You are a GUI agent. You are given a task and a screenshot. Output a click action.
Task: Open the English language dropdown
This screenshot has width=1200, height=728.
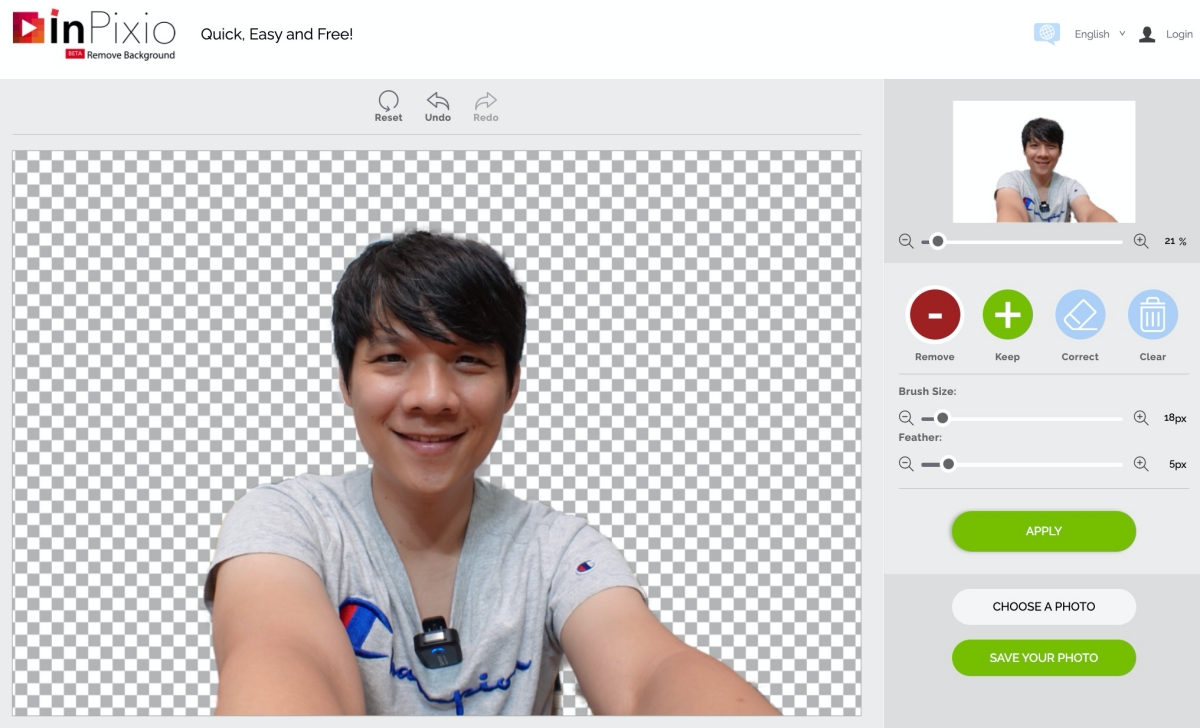(x=1099, y=34)
